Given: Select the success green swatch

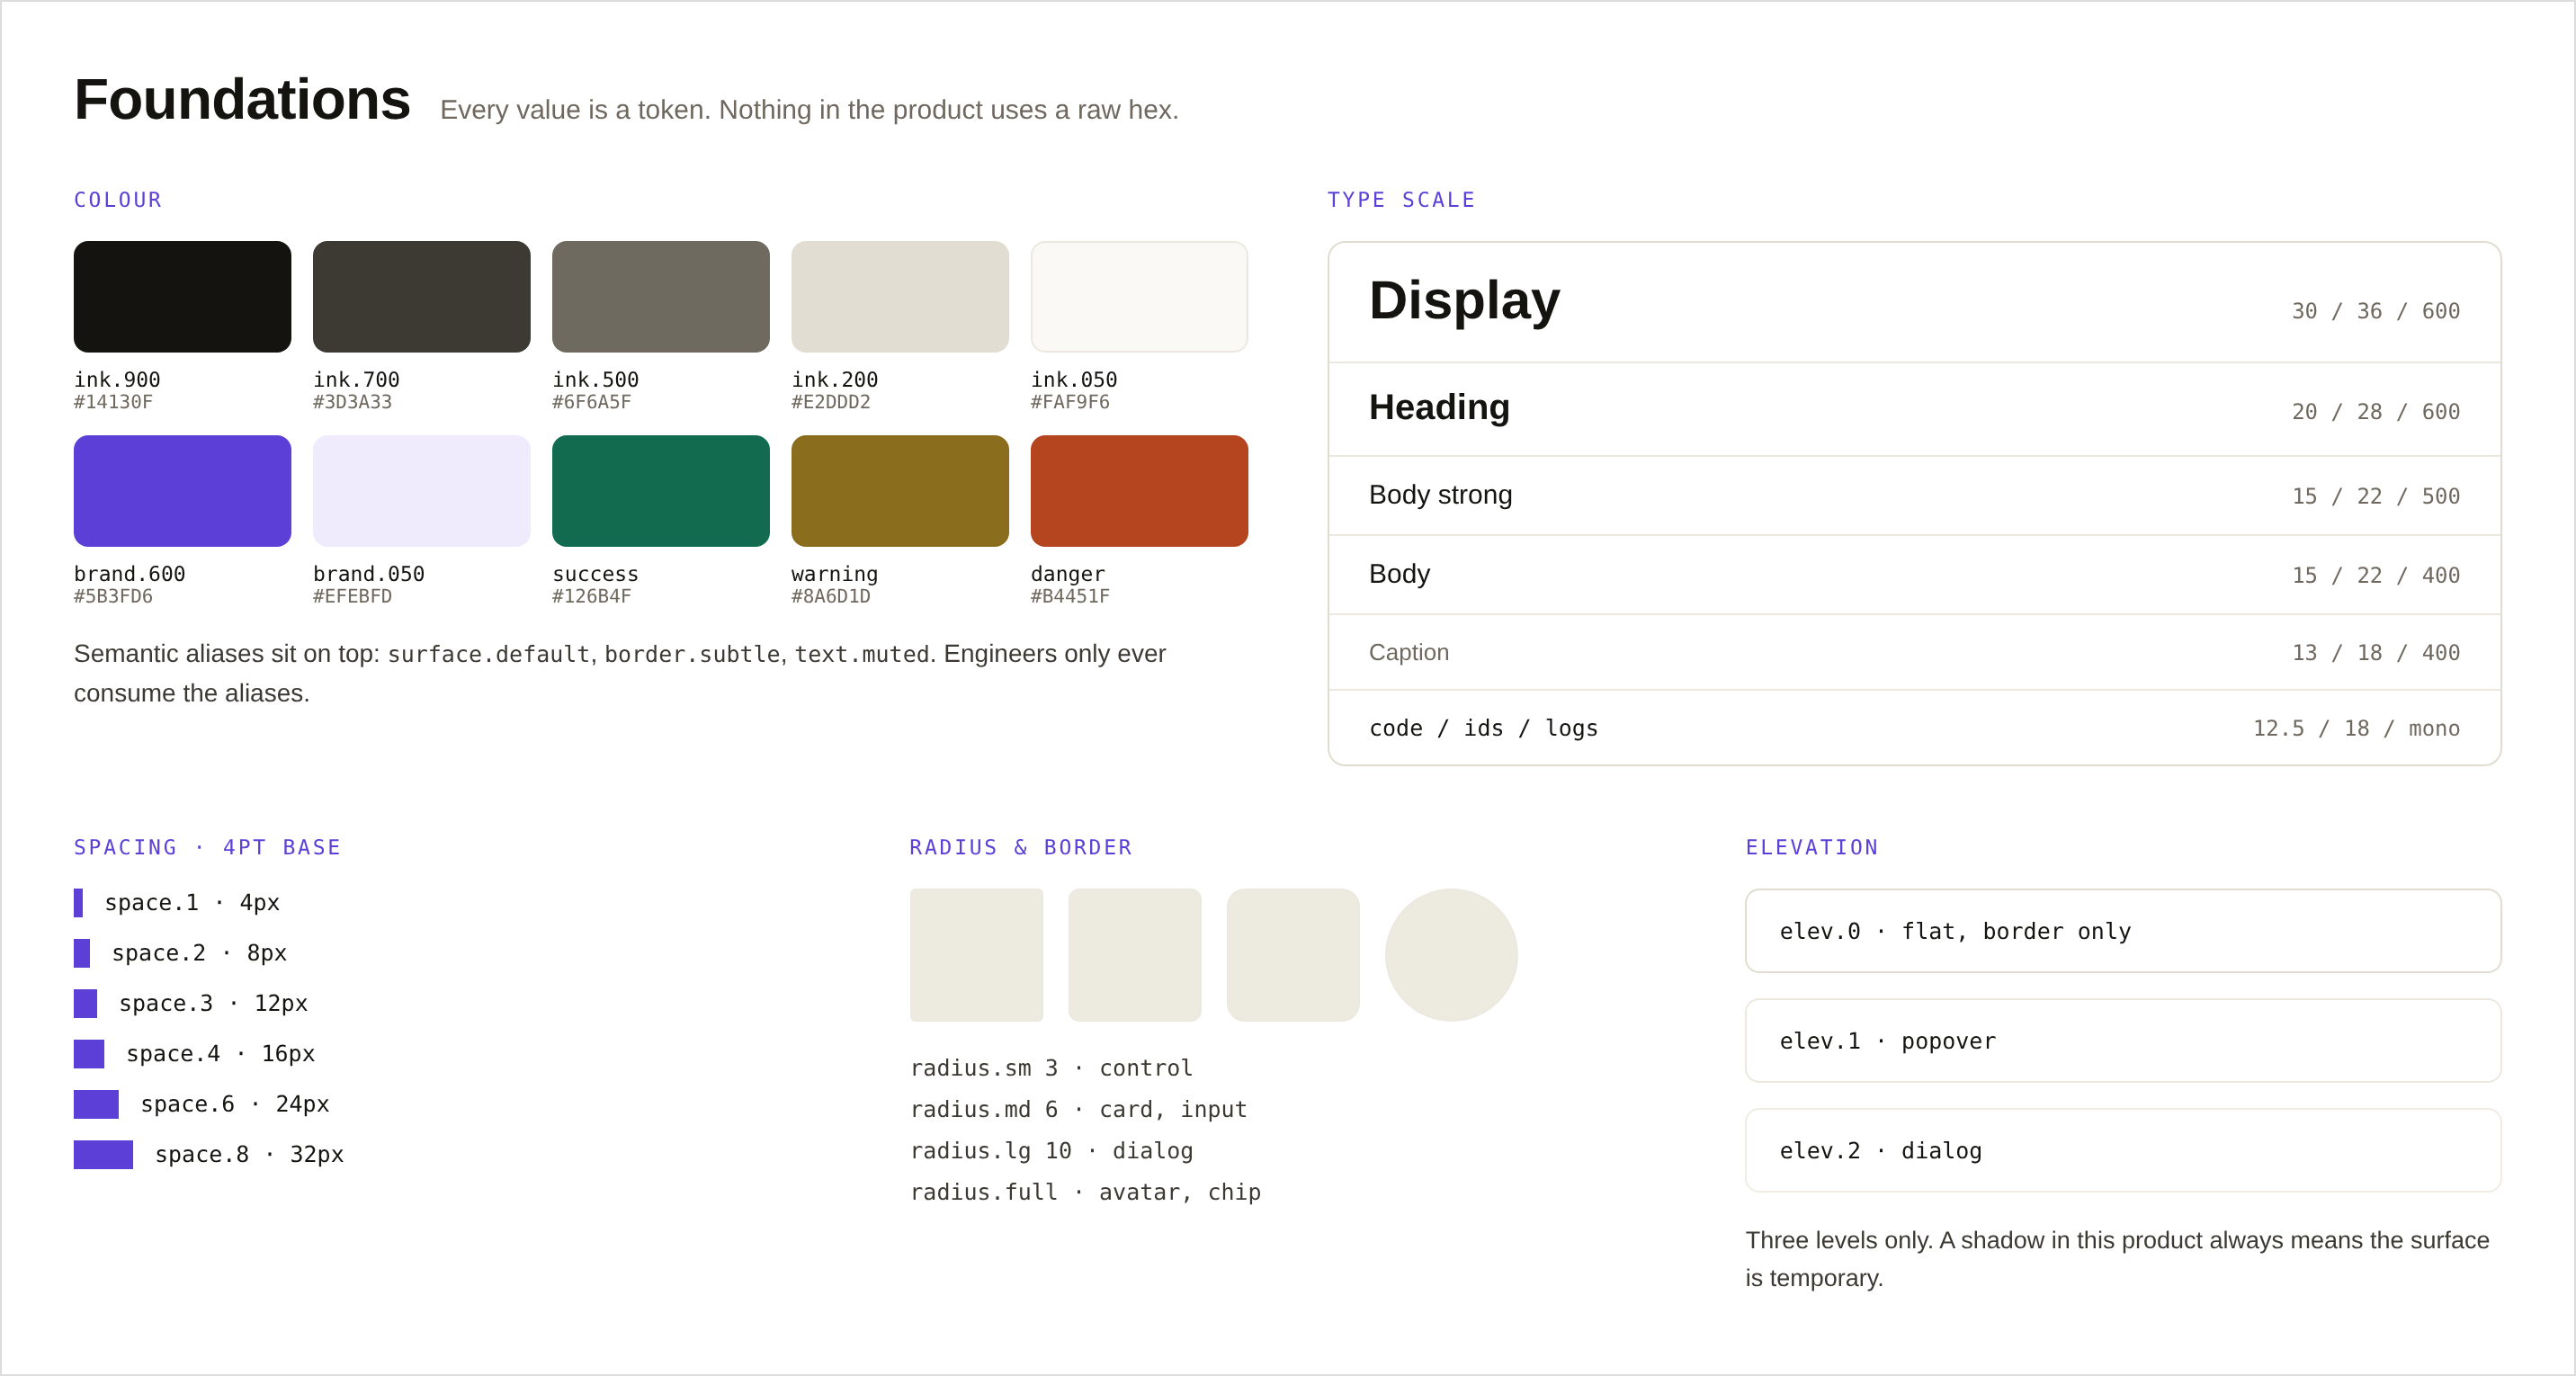Looking at the screenshot, I should tap(660, 490).
